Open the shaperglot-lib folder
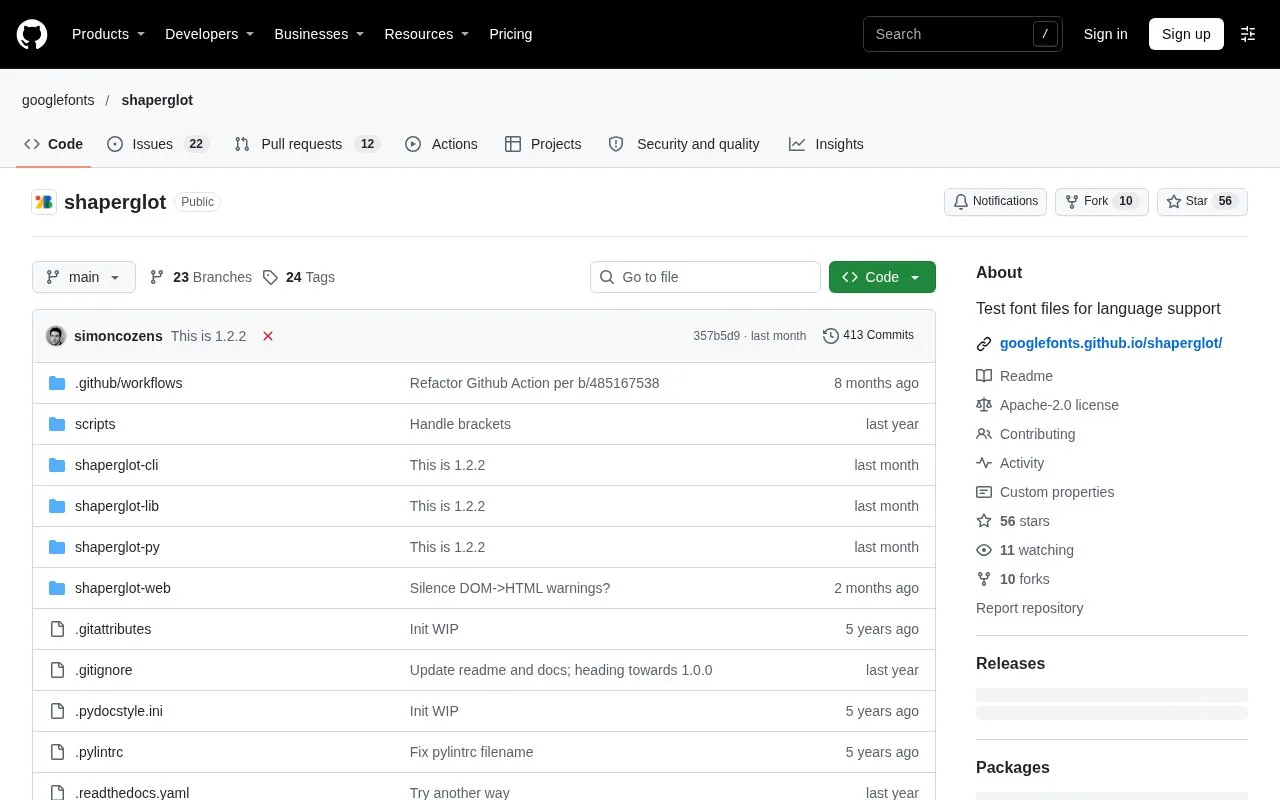1280x800 pixels. (x=117, y=506)
